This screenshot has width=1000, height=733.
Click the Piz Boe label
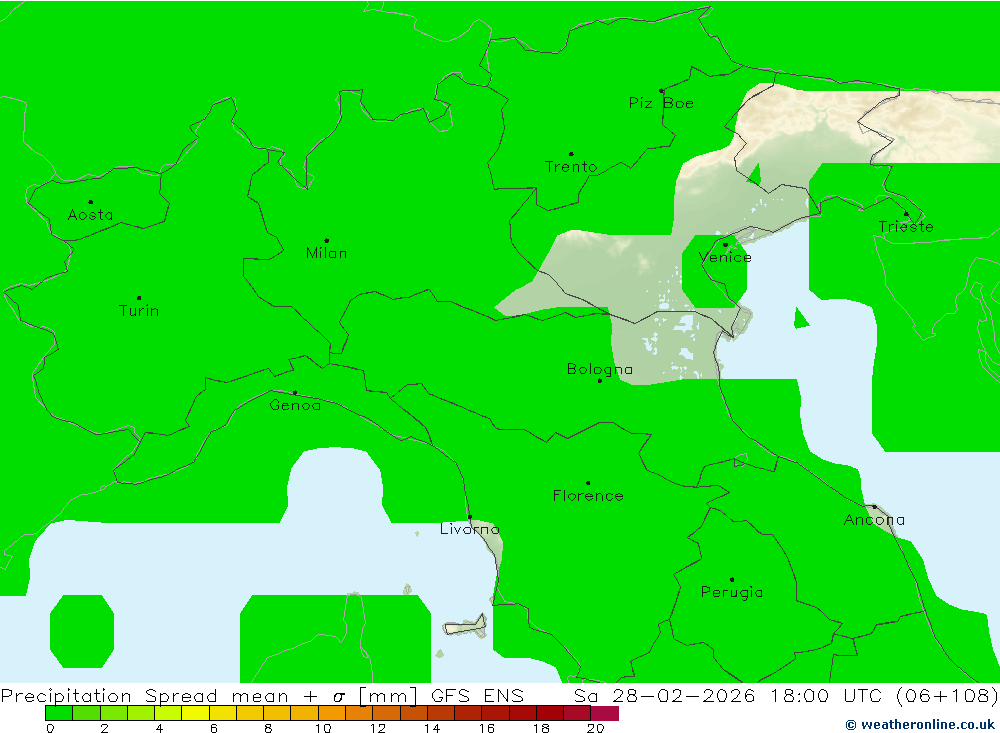[661, 103]
